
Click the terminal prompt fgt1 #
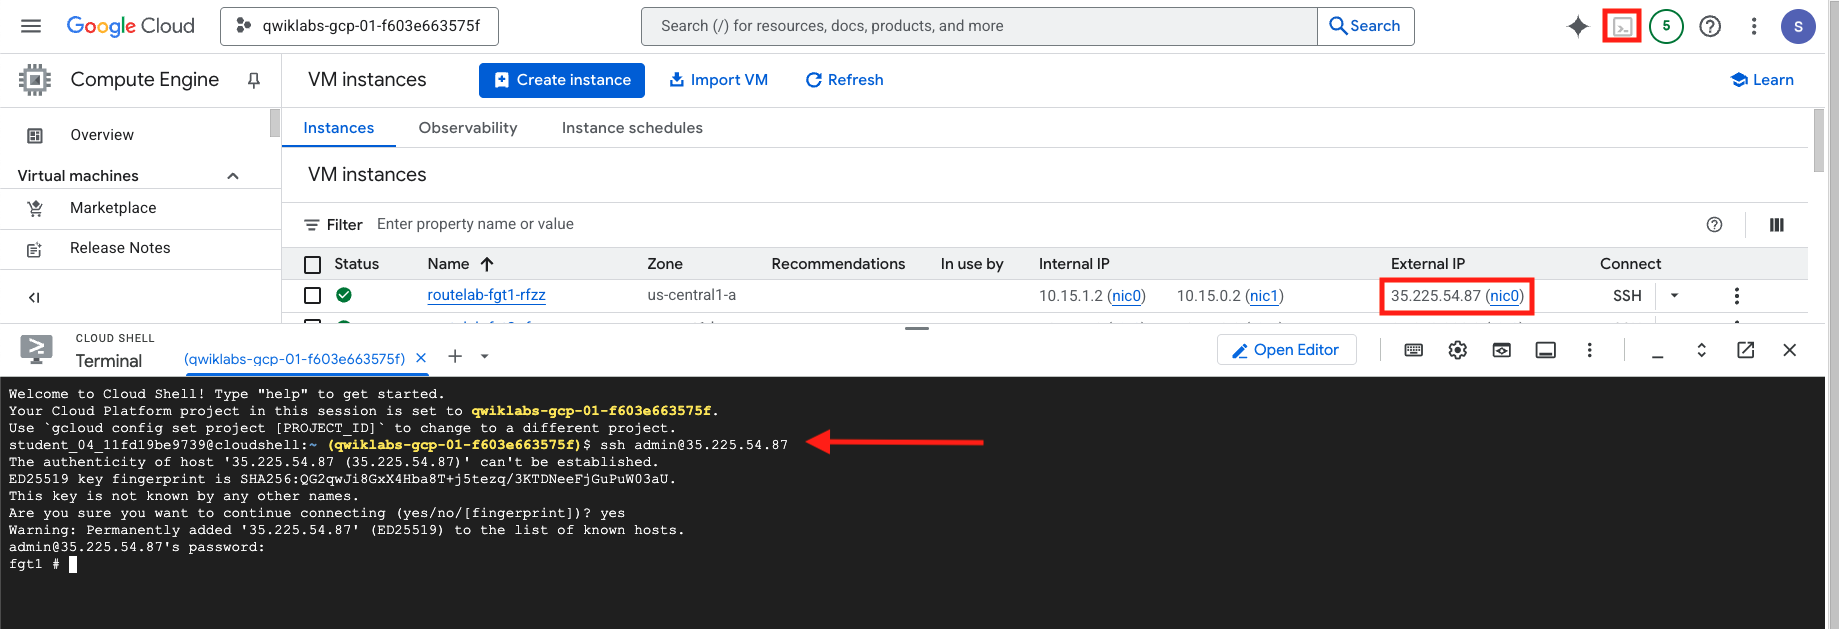pos(34,564)
